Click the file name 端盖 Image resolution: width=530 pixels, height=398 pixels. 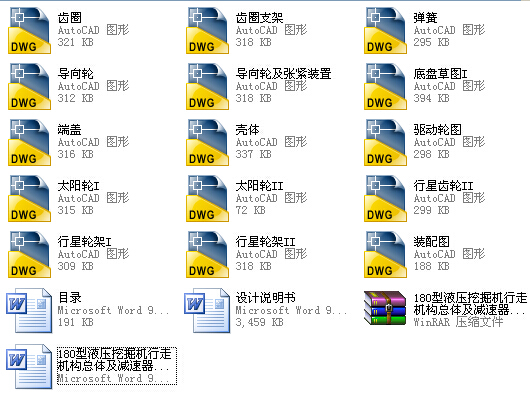(x=70, y=130)
